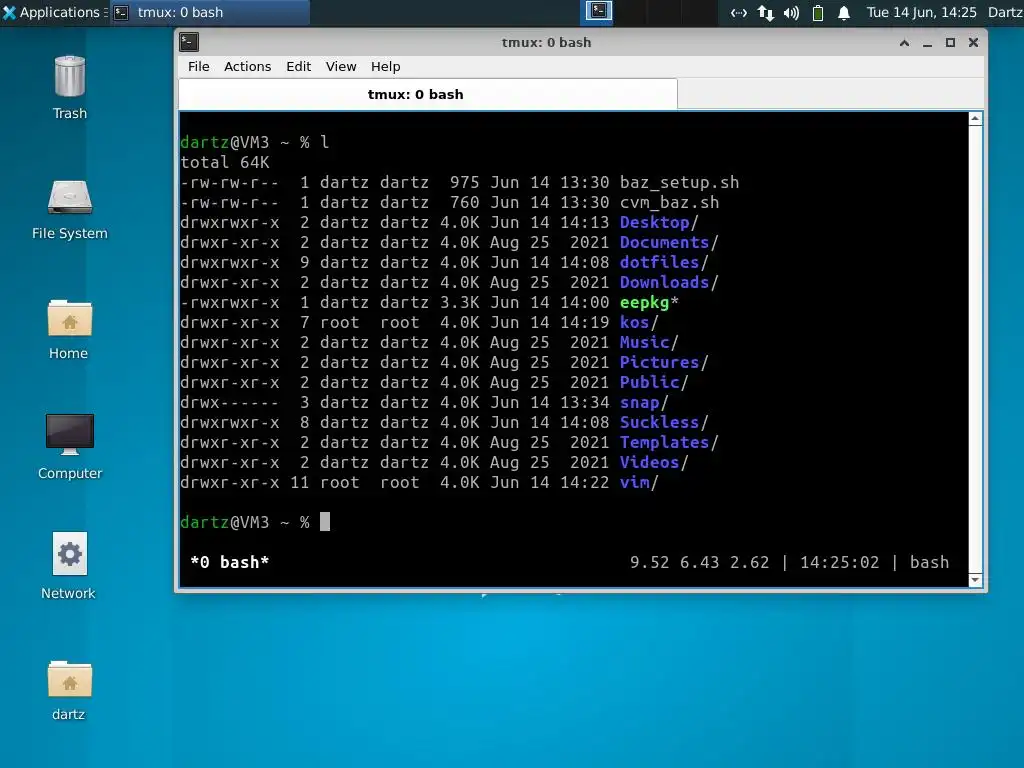1024x768 pixels.
Task: Click the Xfce Applications menu logo
Action: 9,12
